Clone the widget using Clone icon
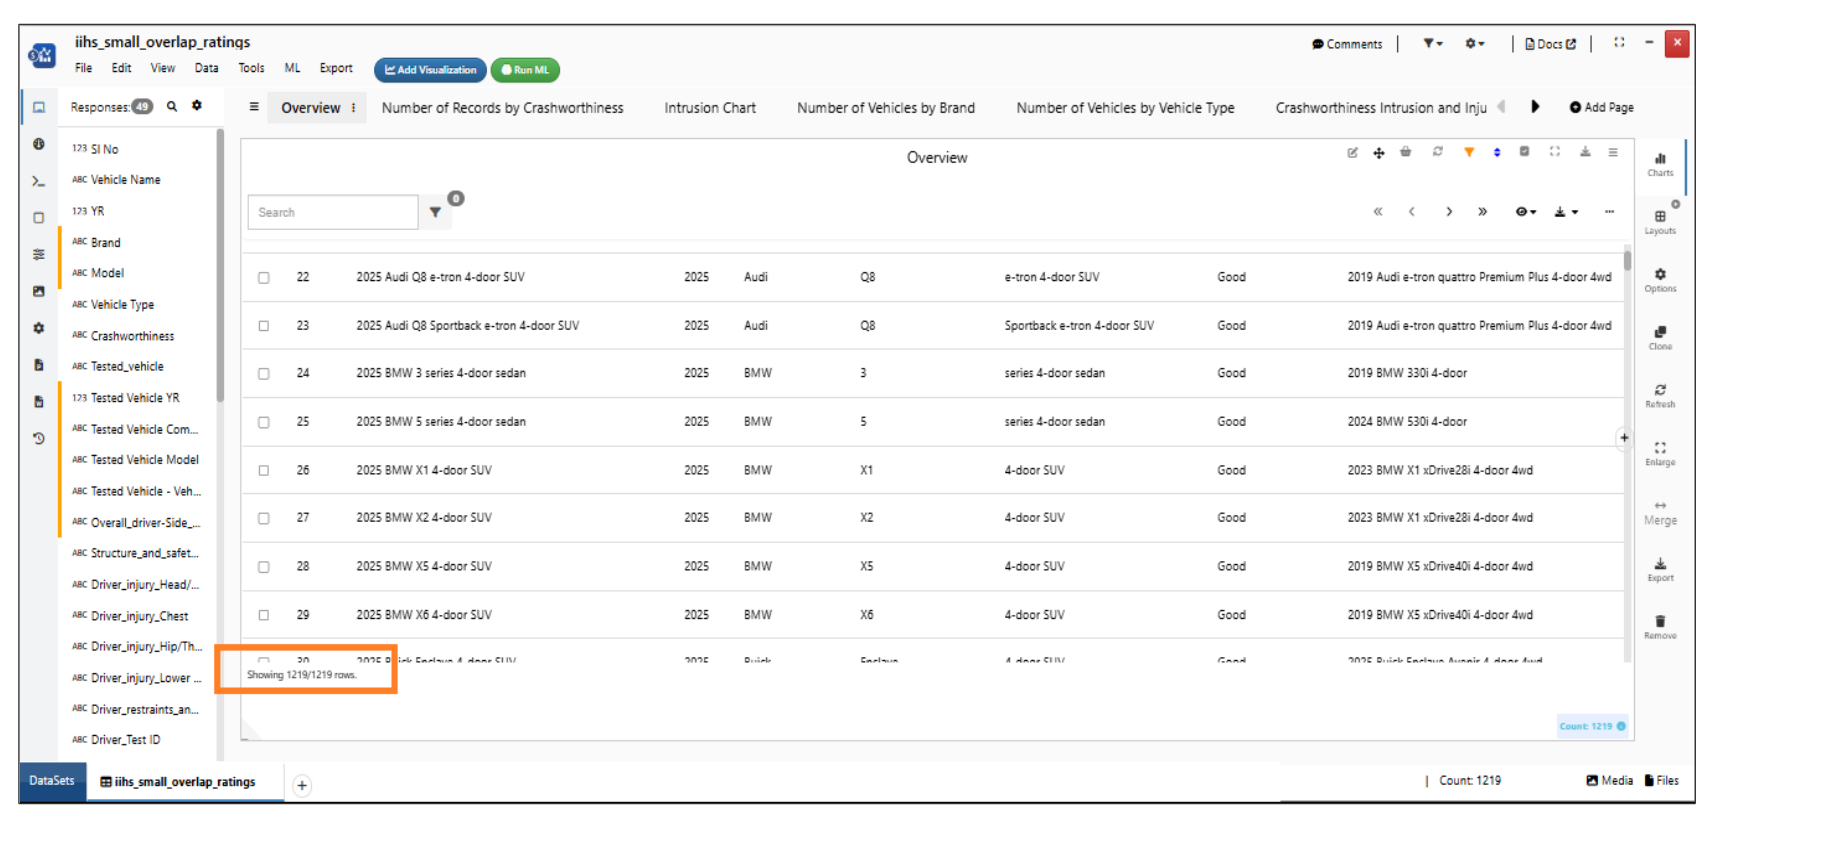Screen dimensions: 1843x864 (x=1660, y=338)
